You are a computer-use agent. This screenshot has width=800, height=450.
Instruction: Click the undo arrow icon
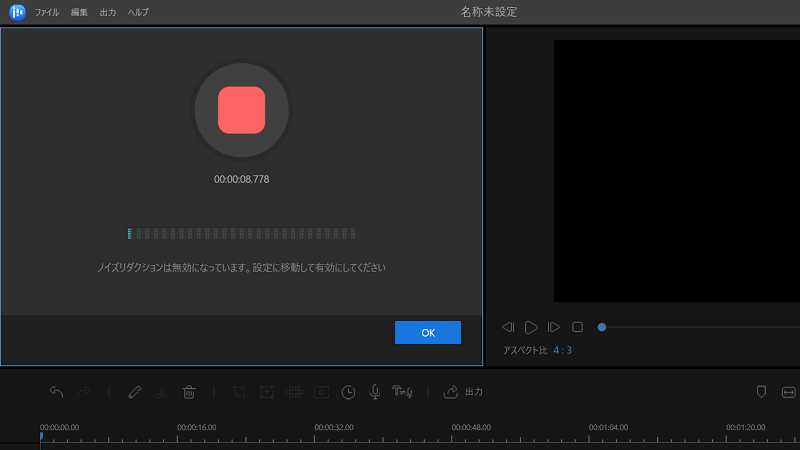pyautogui.click(x=56, y=392)
